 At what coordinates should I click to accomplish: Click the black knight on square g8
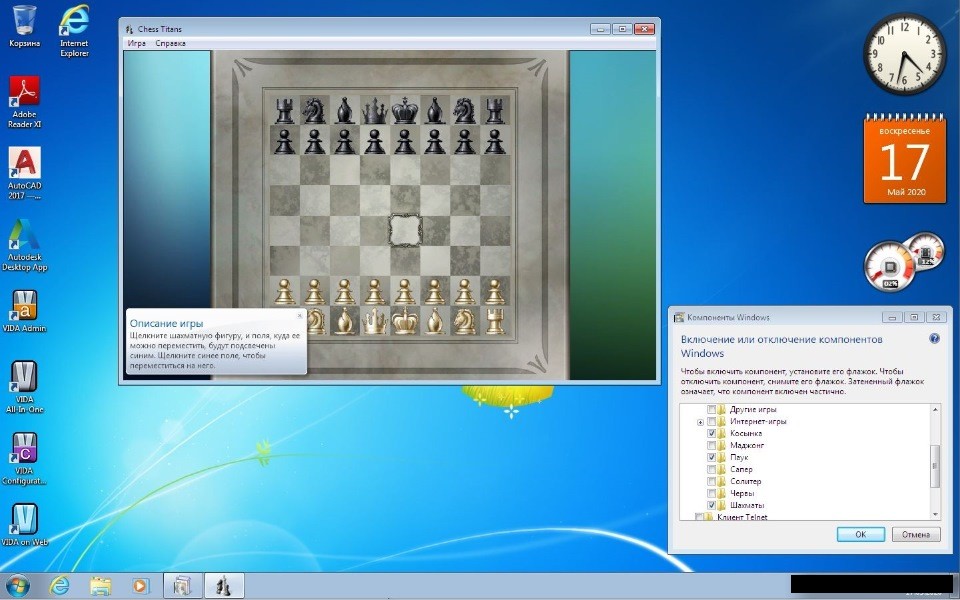tap(465, 111)
